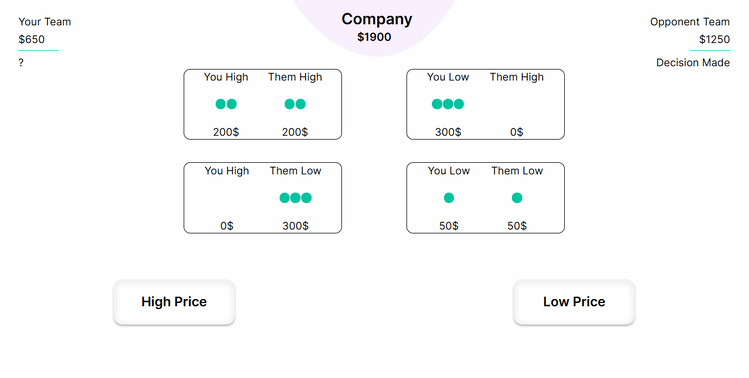Click single green dot under You Low
The image size is (749, 378).
coord(449,198)
